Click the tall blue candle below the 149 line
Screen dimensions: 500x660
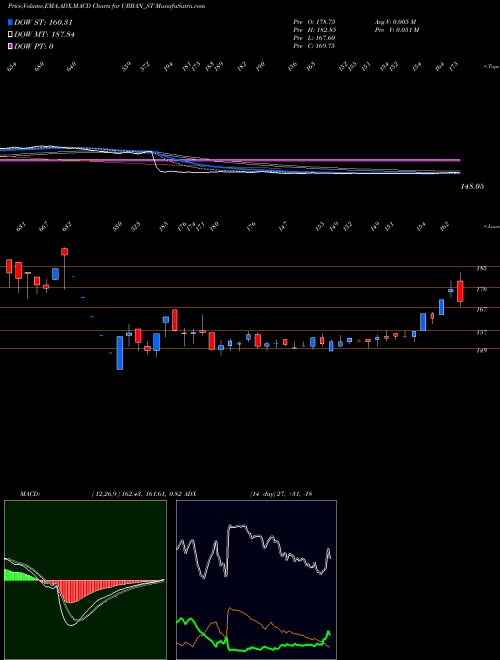pyautogui.click(x=120, y=353)
